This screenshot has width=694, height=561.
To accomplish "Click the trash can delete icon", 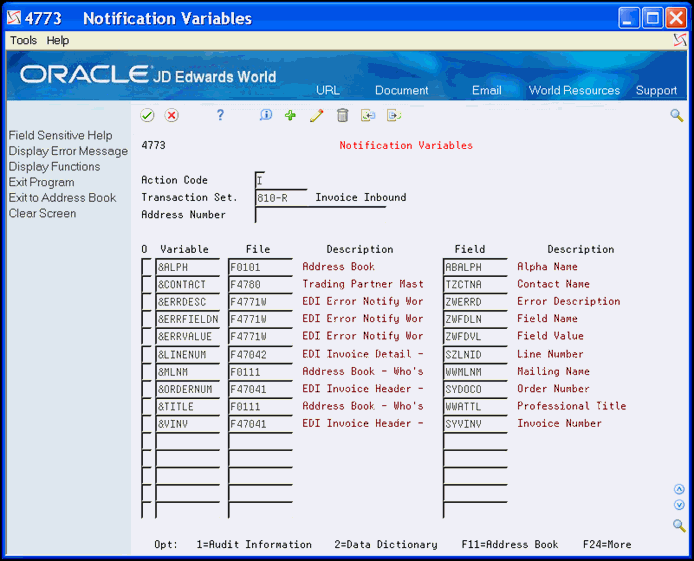I will click(342, 115).
